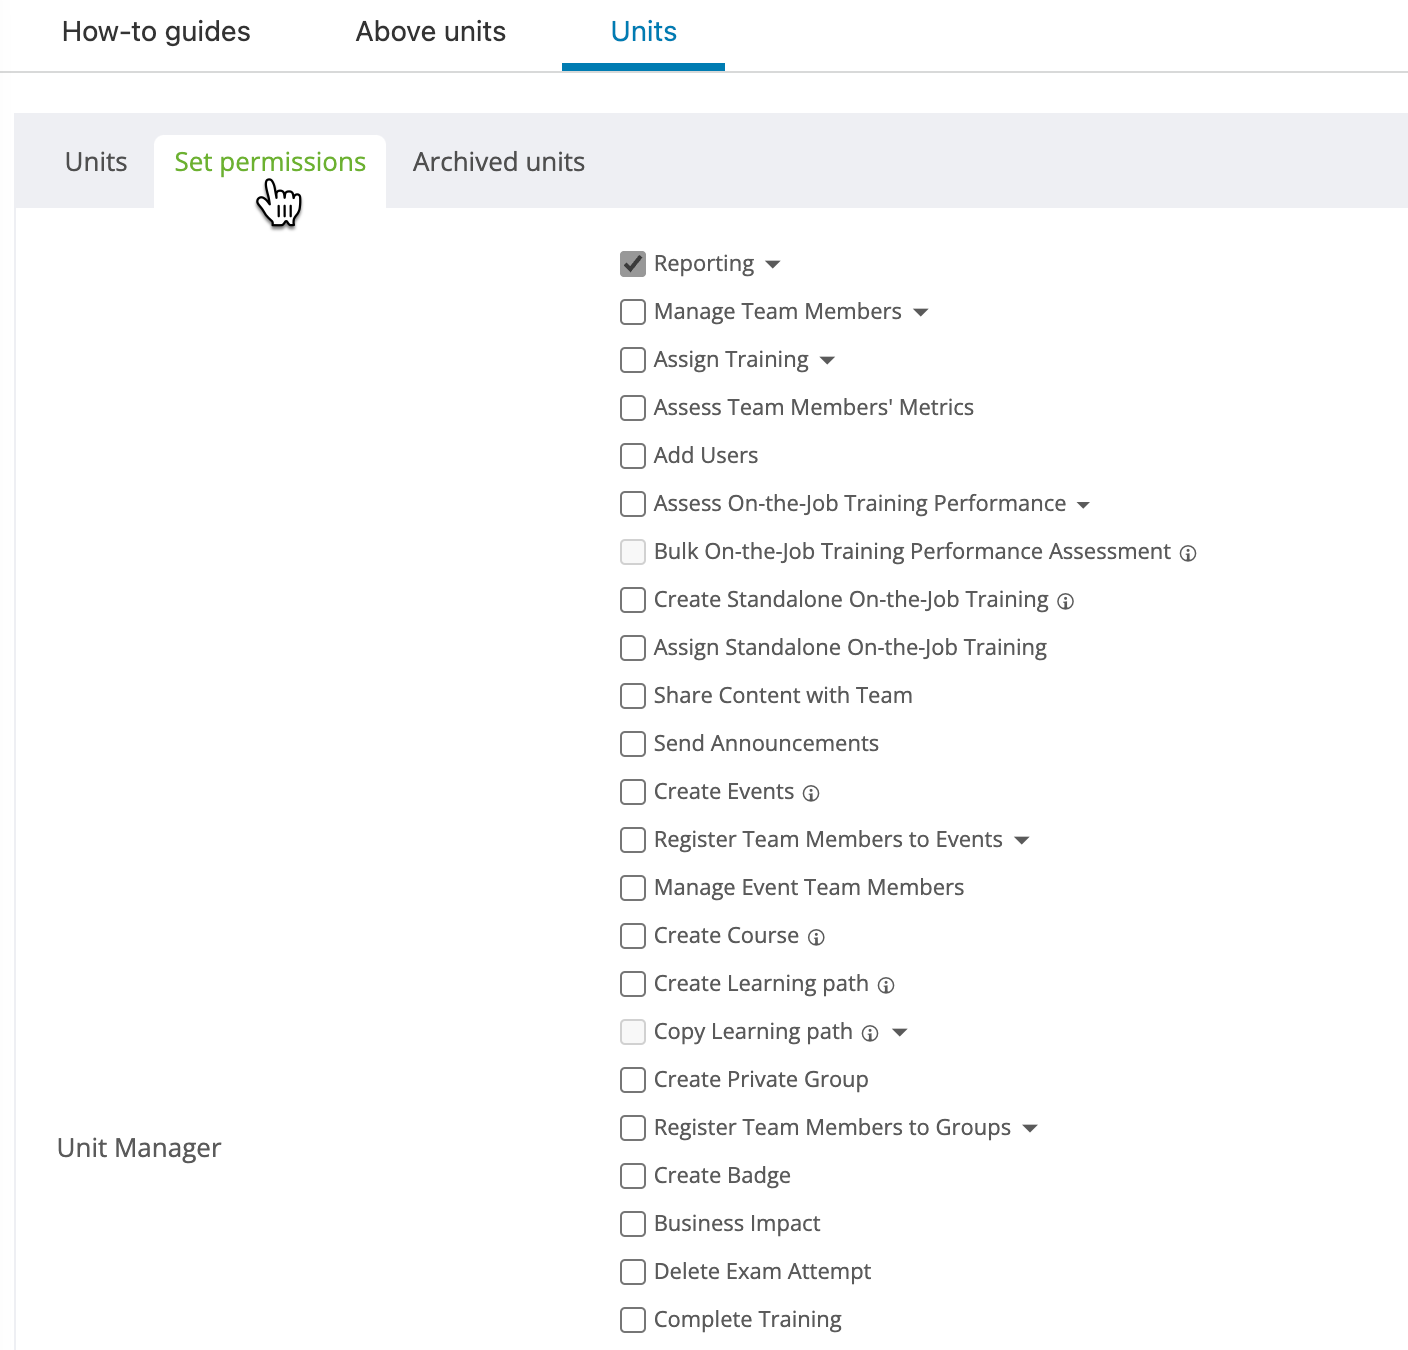The width and height of the screenshot is (1408, 1350).
Task: Open info icon next to Copy Learning path
Action: tap(870, 1033)
